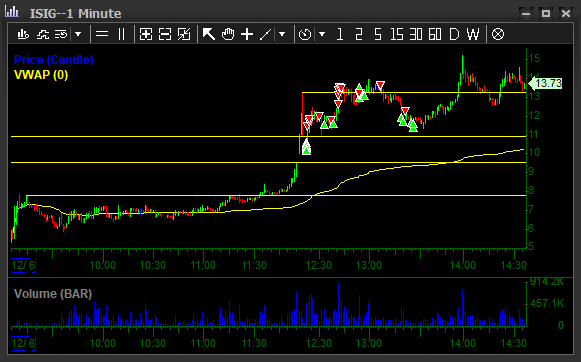Click the chart icon in title bar
This screenshot has height=362, width=581.
tap(11, 11)
